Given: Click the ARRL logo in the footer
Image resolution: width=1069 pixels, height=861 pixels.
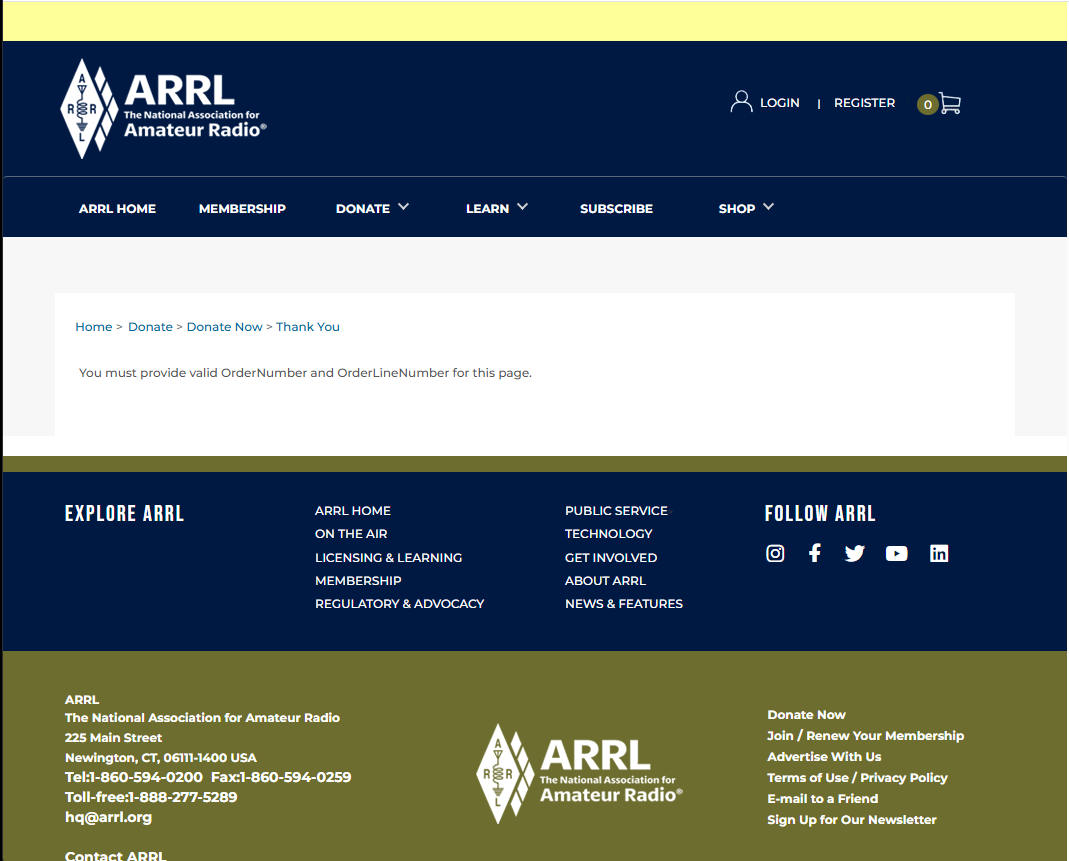Looking at the screenshot, I should coord(579,774).
